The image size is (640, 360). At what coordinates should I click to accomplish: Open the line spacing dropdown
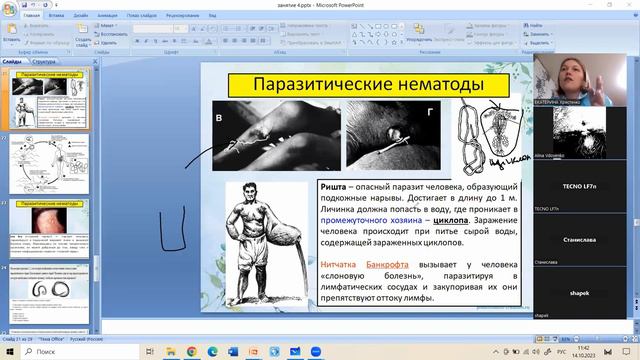click(271, 29)
